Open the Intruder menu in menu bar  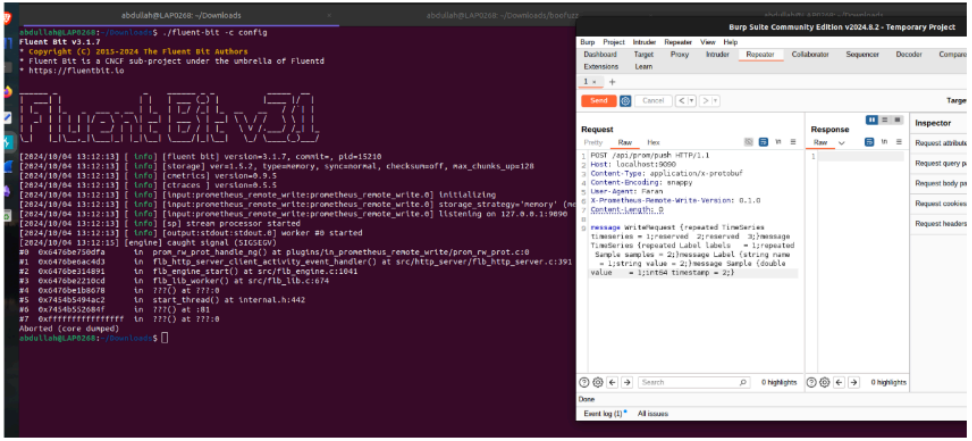645,42
